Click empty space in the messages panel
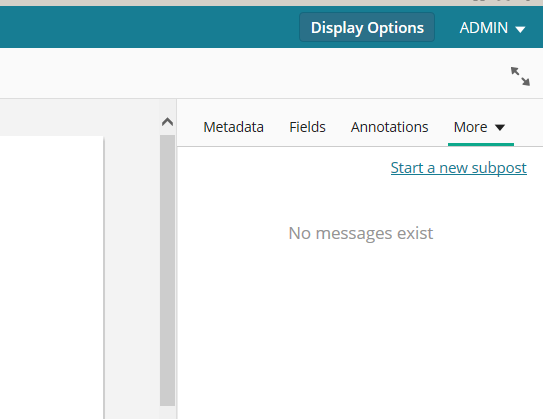This screenshot has height=419, width=543. coord(360,329)
